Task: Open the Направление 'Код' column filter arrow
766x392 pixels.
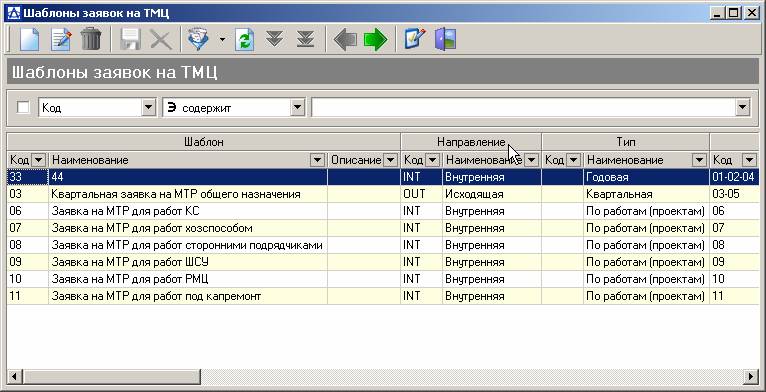Action: point(432,160)
